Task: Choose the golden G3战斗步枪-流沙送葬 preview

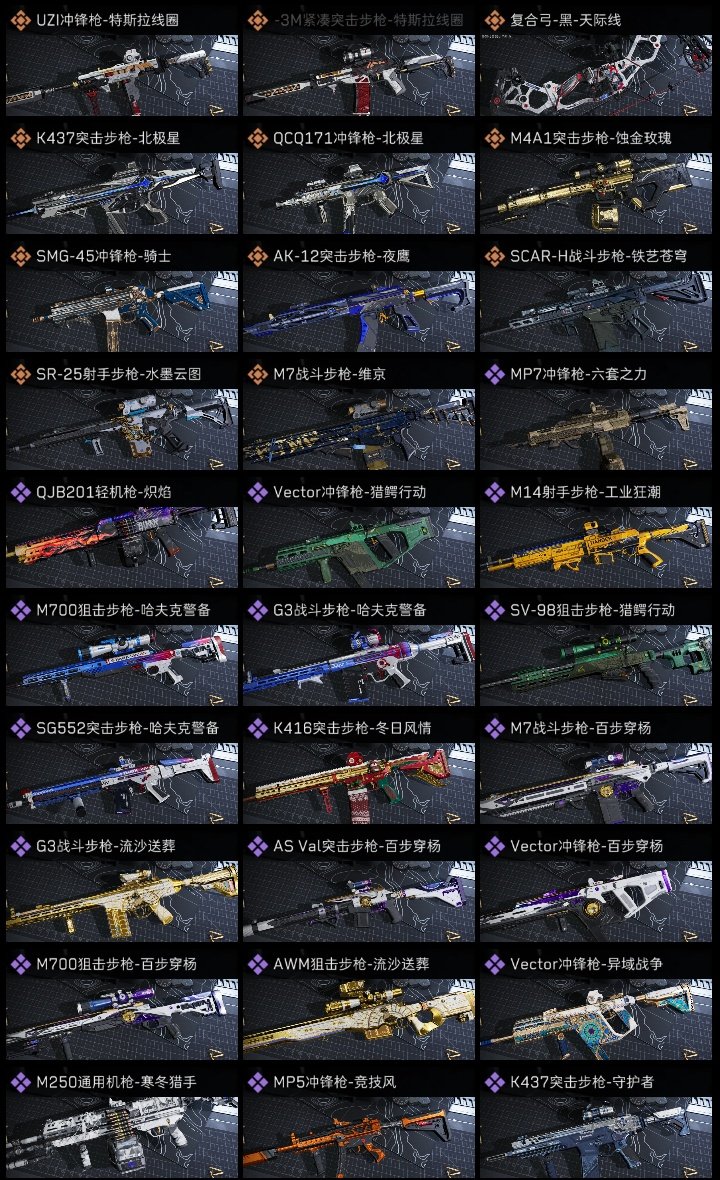Action: tap(122, 902)
